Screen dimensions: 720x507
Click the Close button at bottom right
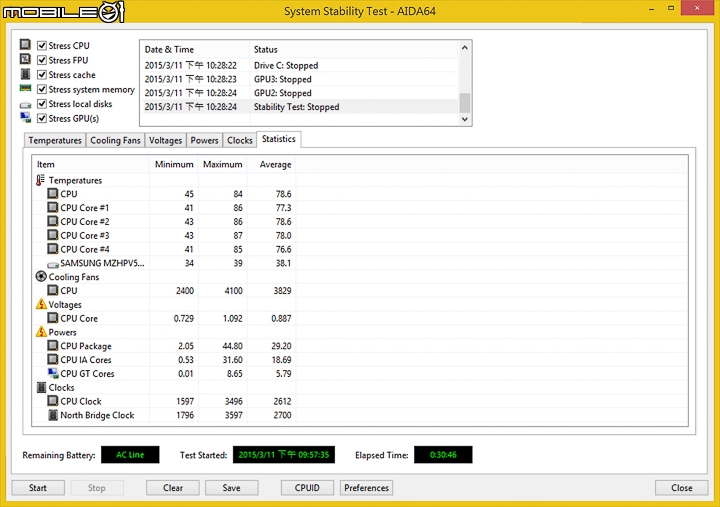coord(681,488)
